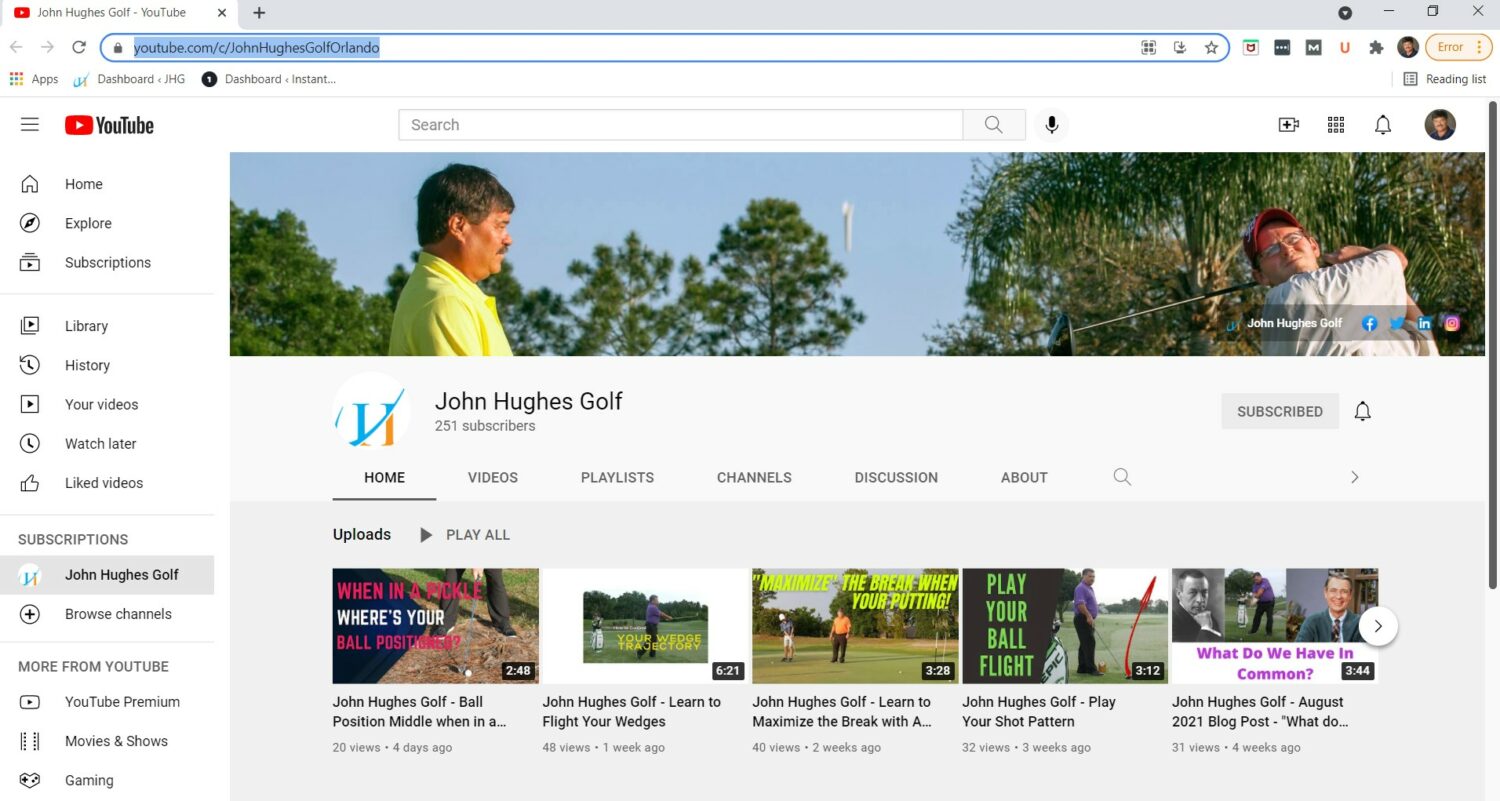Open Subscriptions in sidebar
This screenshot has height=801, width=1500.
point(107,262)
